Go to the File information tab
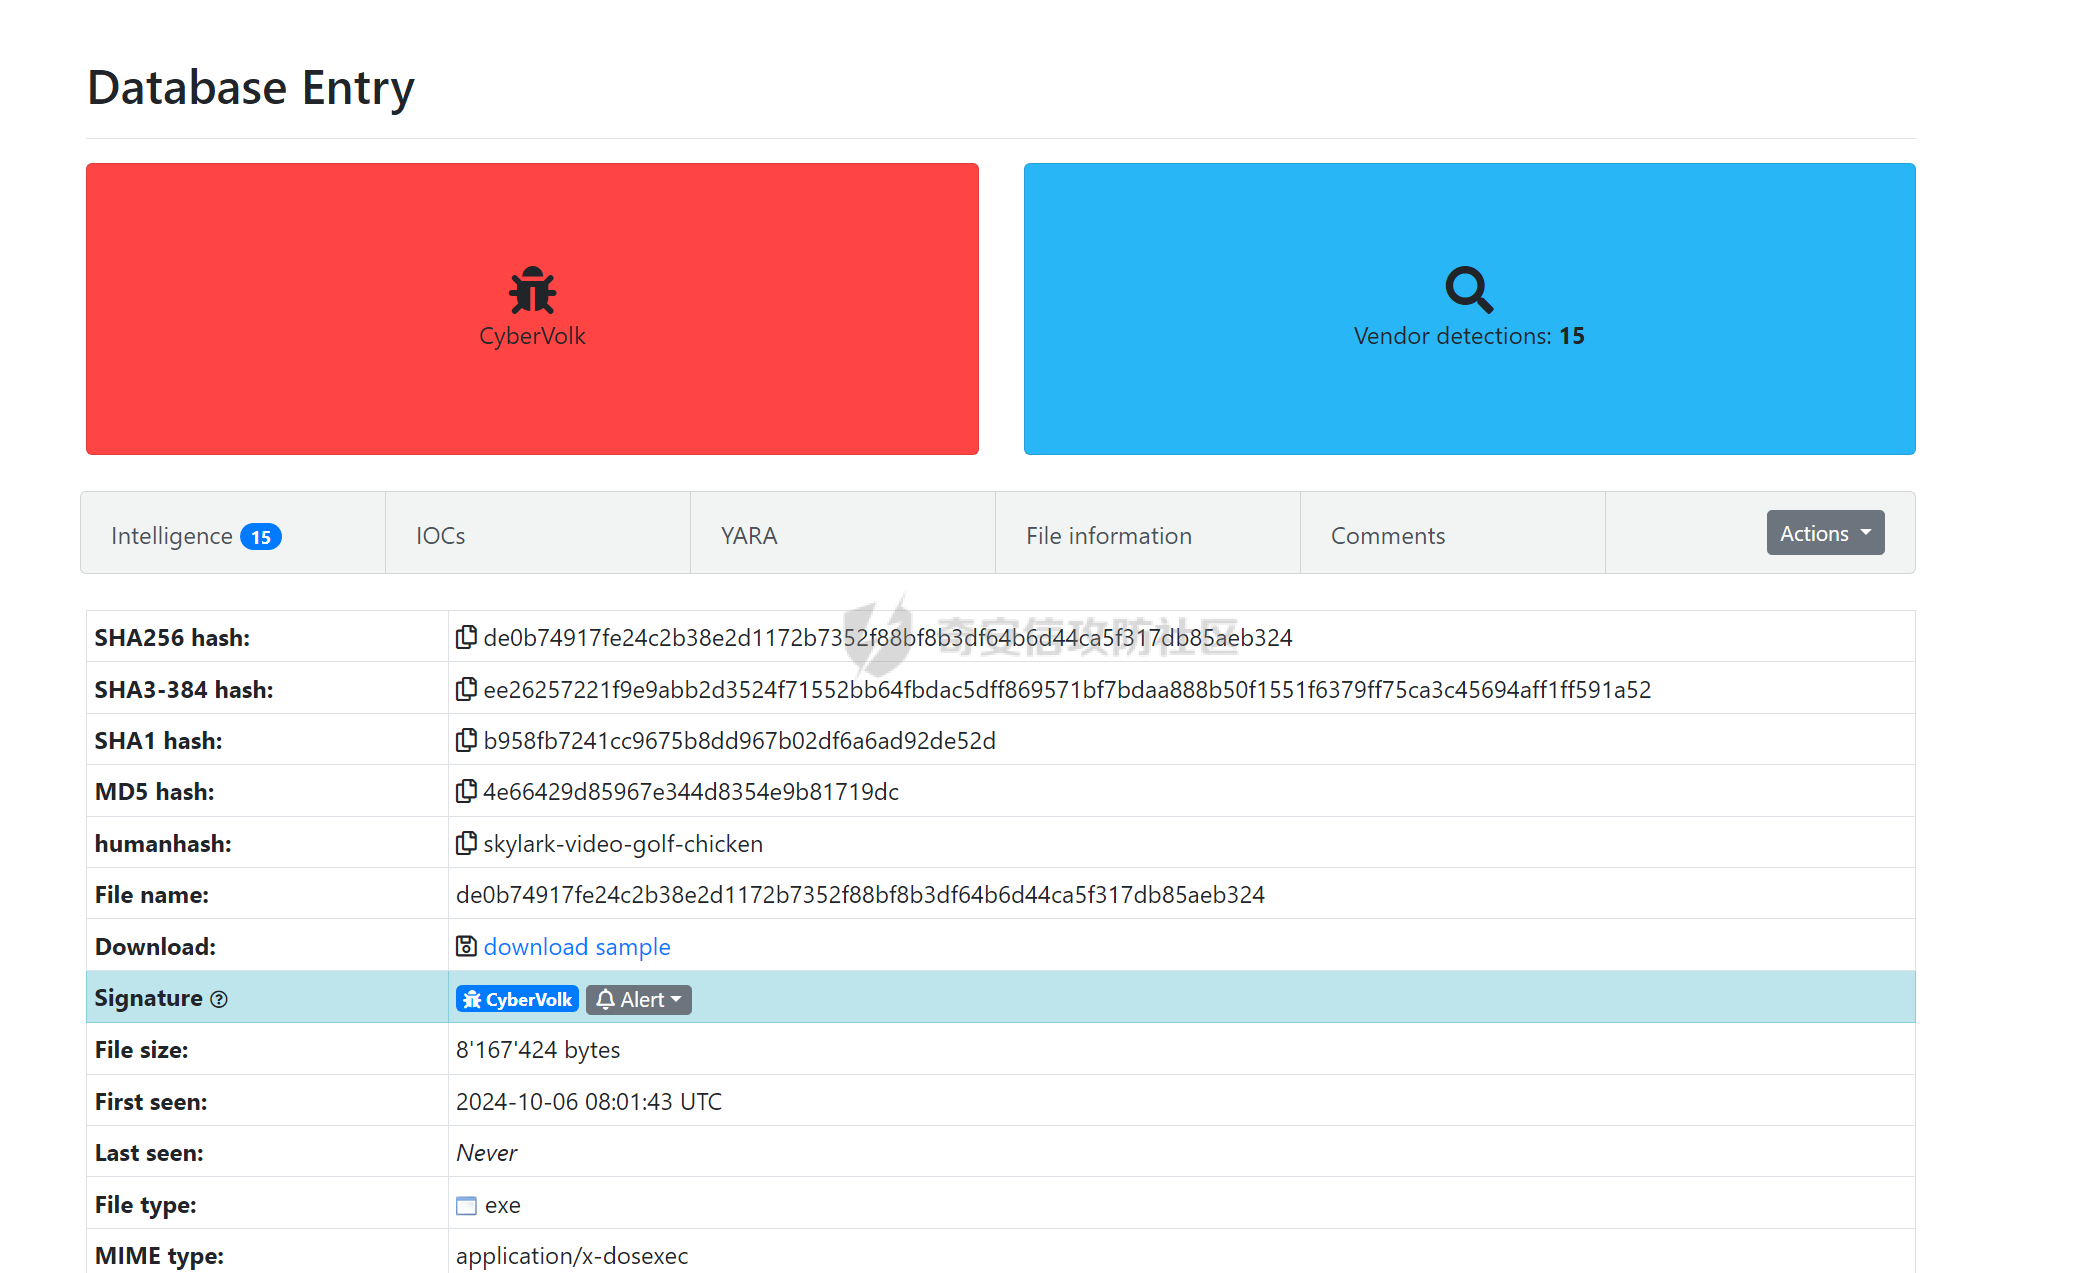This screenshot has width=2087, height=1273. (x=1109, y=536)
